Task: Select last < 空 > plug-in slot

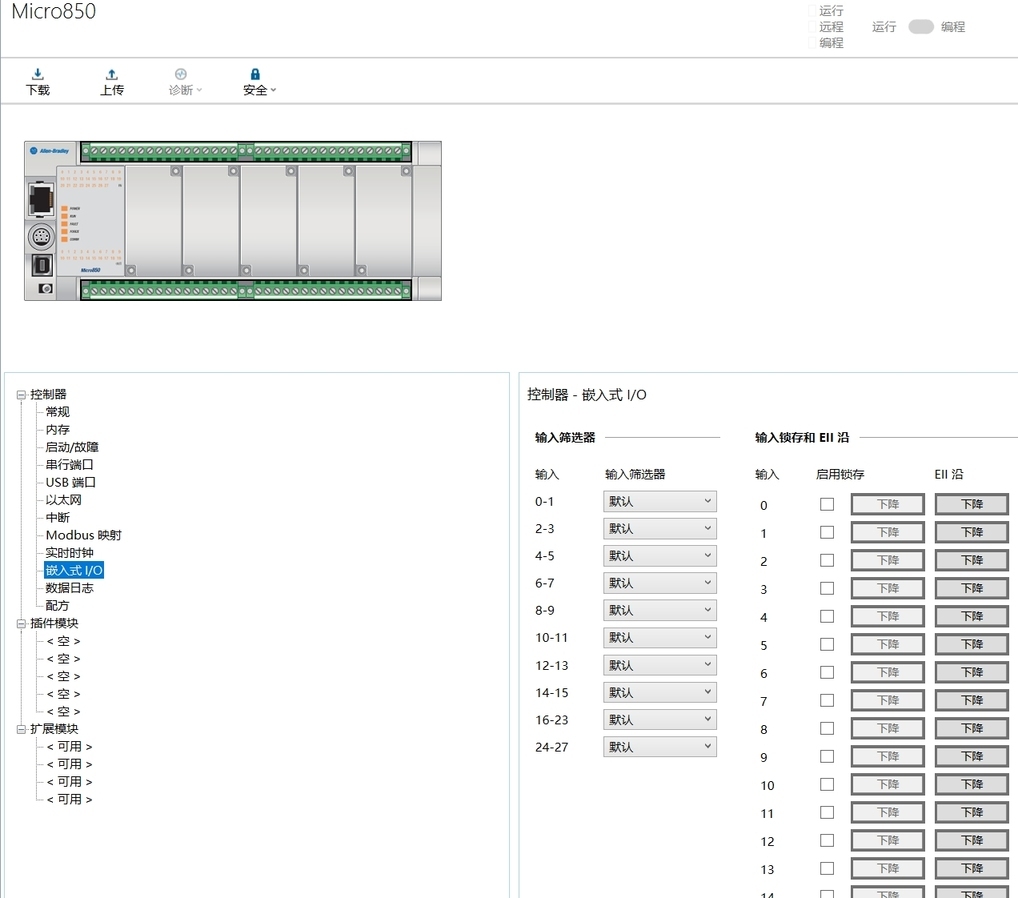Action: [64, 712]
